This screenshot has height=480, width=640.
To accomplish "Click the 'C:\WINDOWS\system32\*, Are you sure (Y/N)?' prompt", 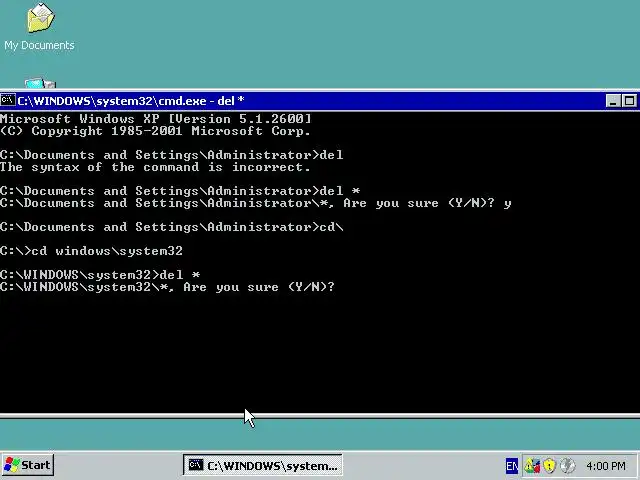I will pyautogui.click(x=167, y=287).
